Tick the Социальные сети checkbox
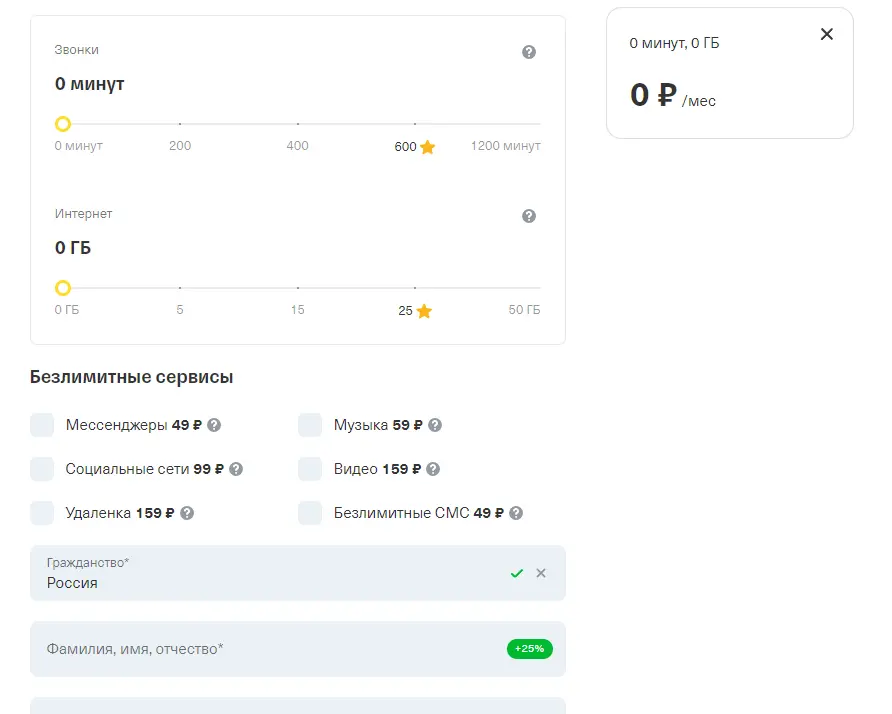This screenshot has height=714, width=892. pos(42,469)
